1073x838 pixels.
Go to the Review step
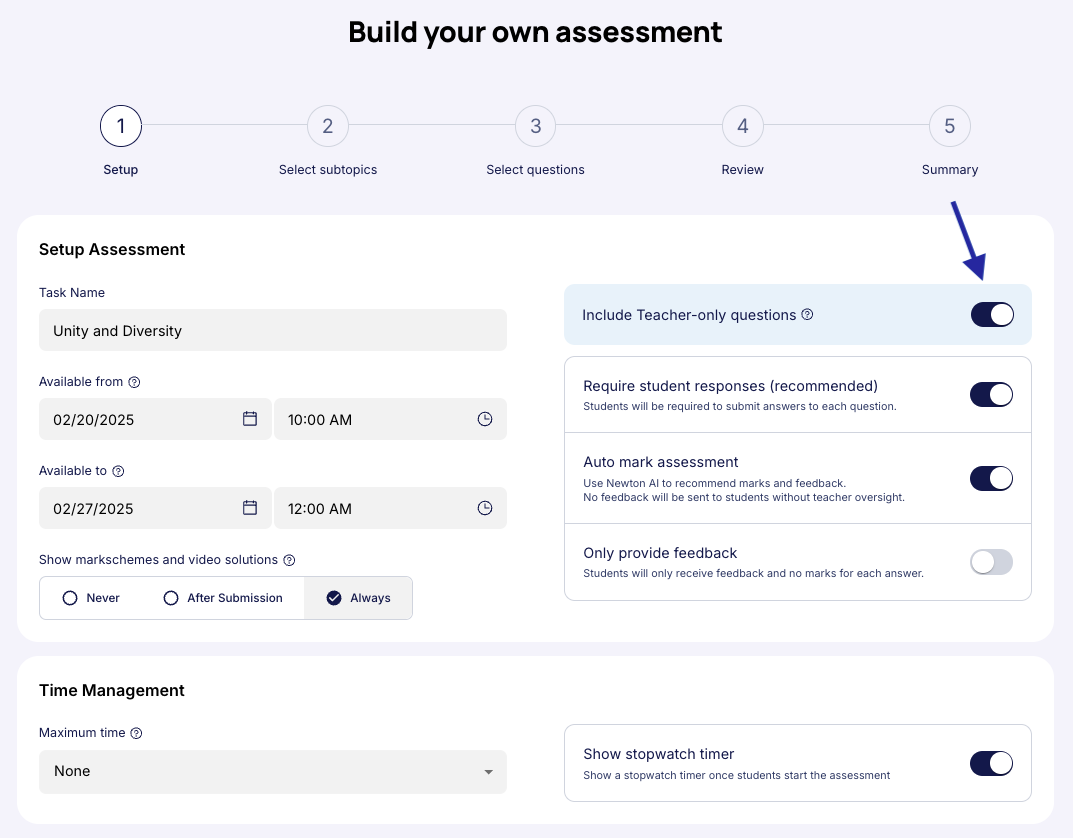click(742, 126)
